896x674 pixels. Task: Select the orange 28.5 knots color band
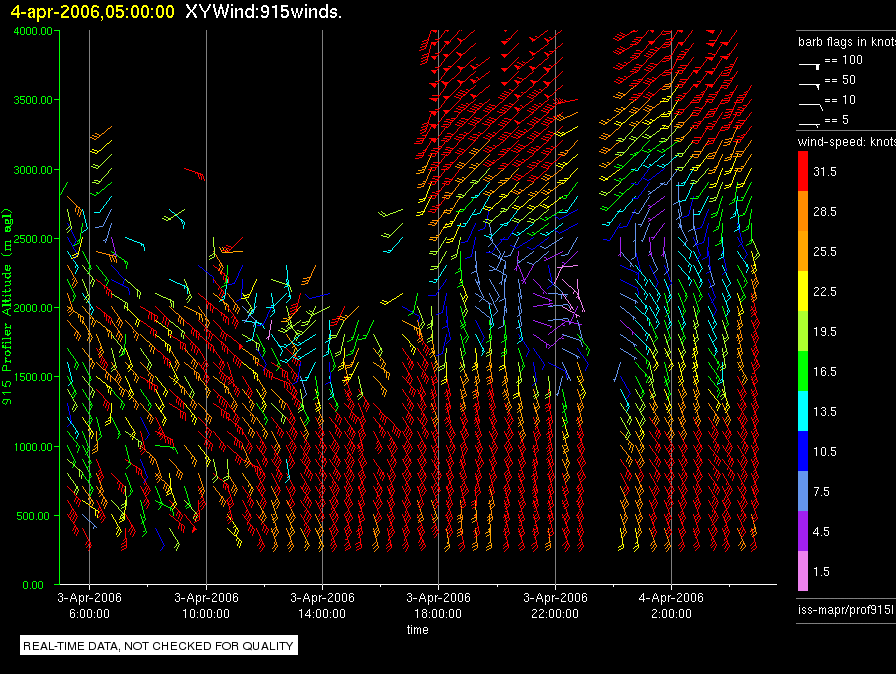[803, 212]
